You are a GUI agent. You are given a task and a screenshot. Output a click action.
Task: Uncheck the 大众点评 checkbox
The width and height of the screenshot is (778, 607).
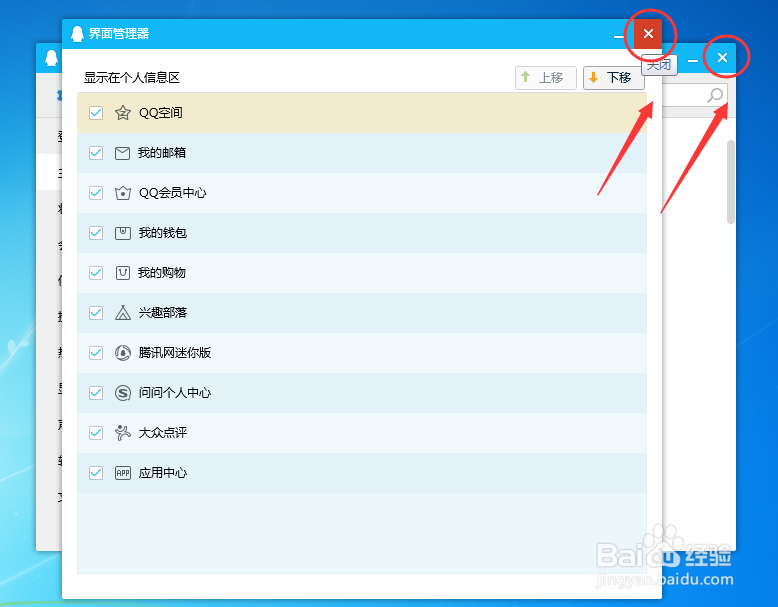96,433
